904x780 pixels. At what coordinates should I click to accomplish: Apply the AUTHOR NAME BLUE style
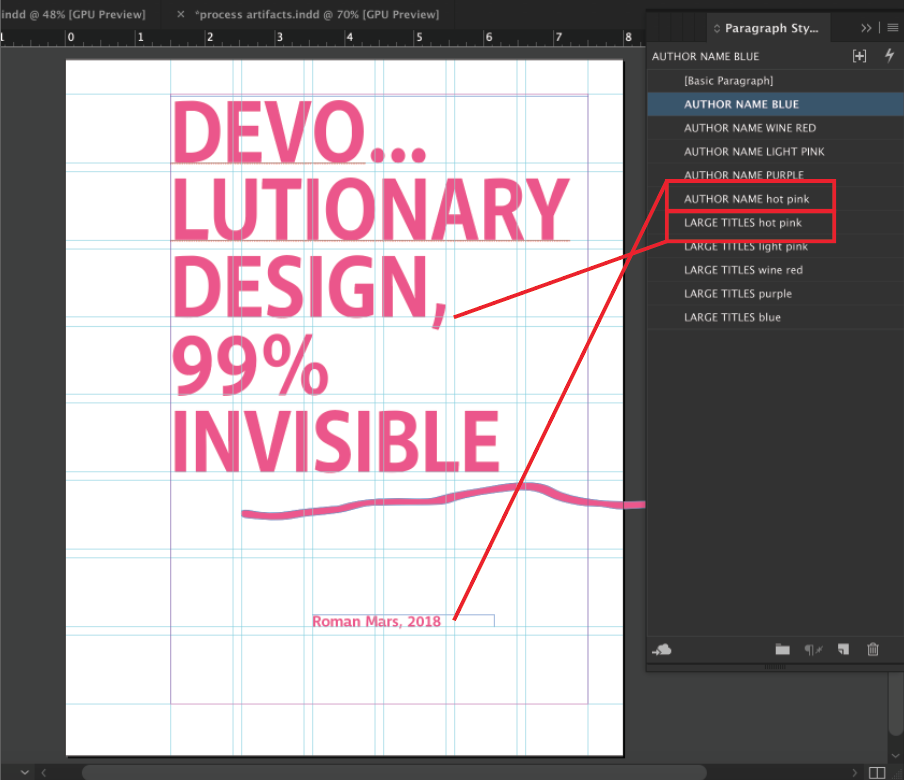tap(775, 104)
